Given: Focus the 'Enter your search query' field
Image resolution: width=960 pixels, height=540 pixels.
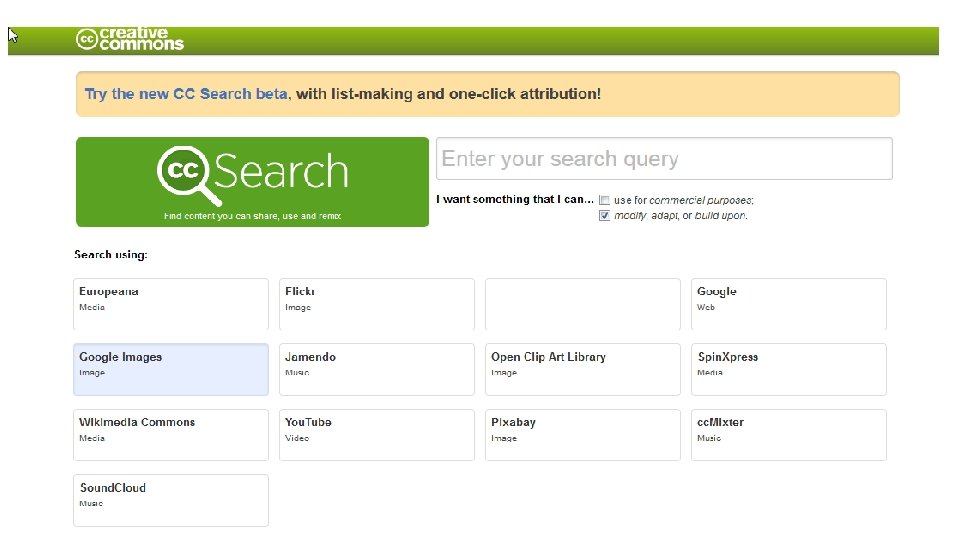Looking at the screenshot, I should [664, 159].
